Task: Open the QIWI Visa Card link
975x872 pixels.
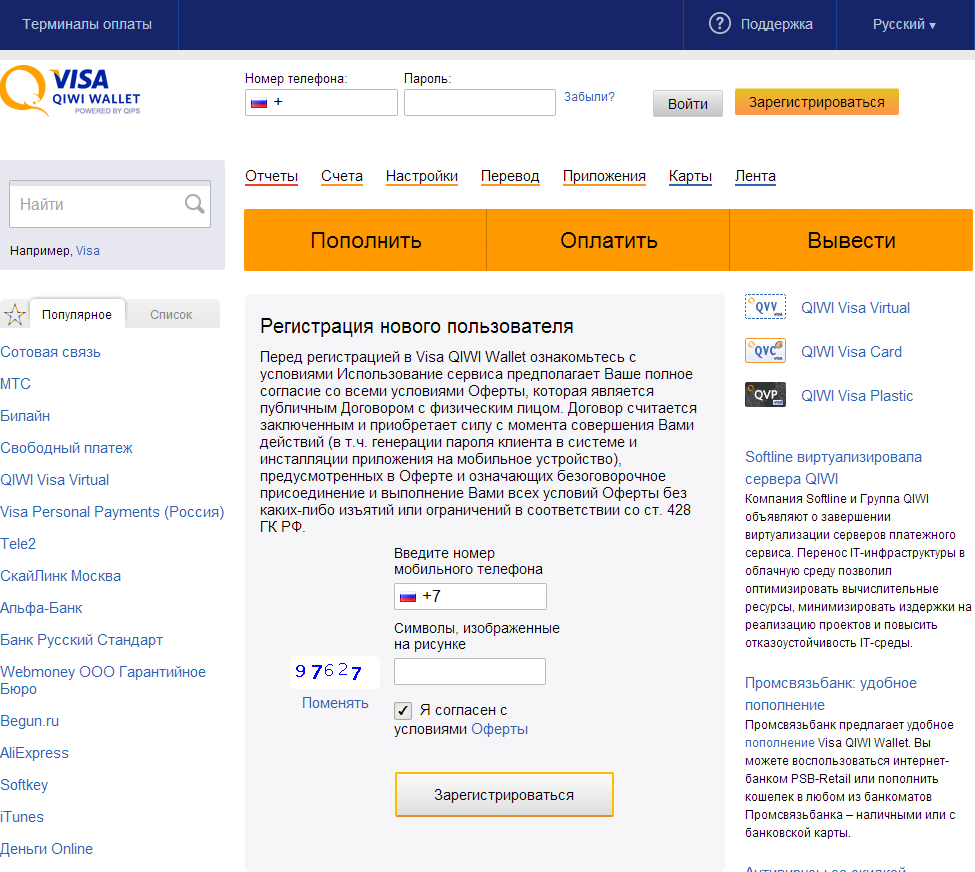Action: (851, 352)
